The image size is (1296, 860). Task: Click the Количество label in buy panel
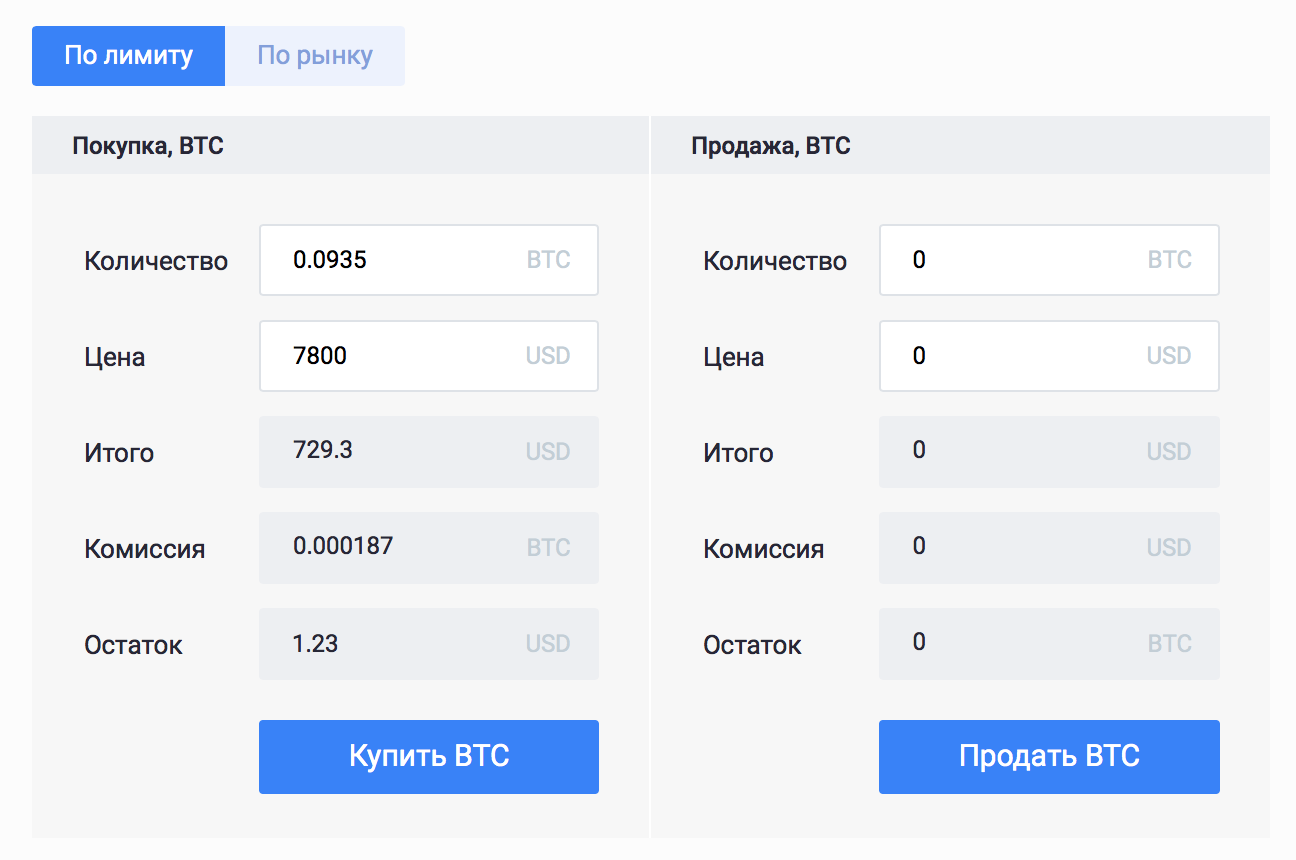tap(156, 261)
